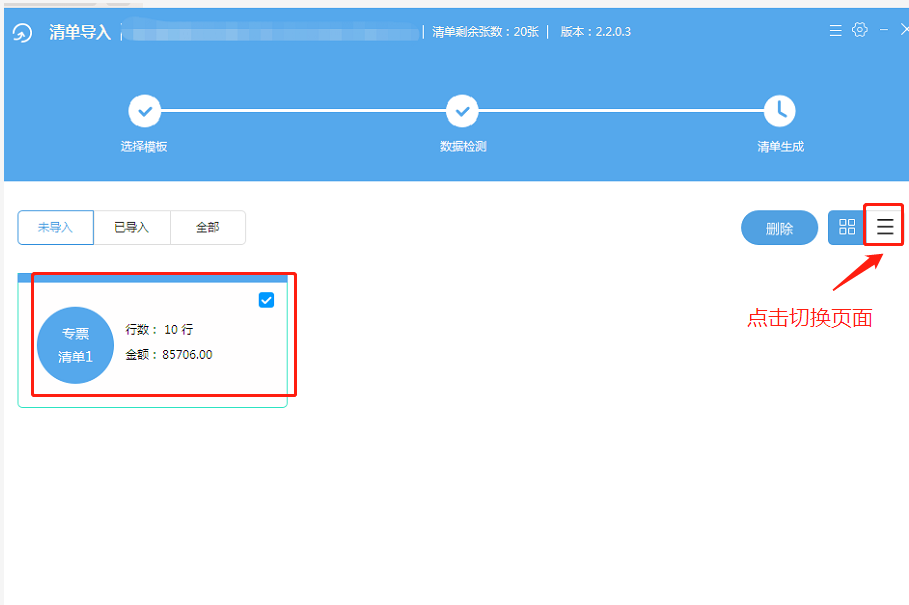Show the 全部 tab
Screen dimensions: 909x605
pos(207,228)
